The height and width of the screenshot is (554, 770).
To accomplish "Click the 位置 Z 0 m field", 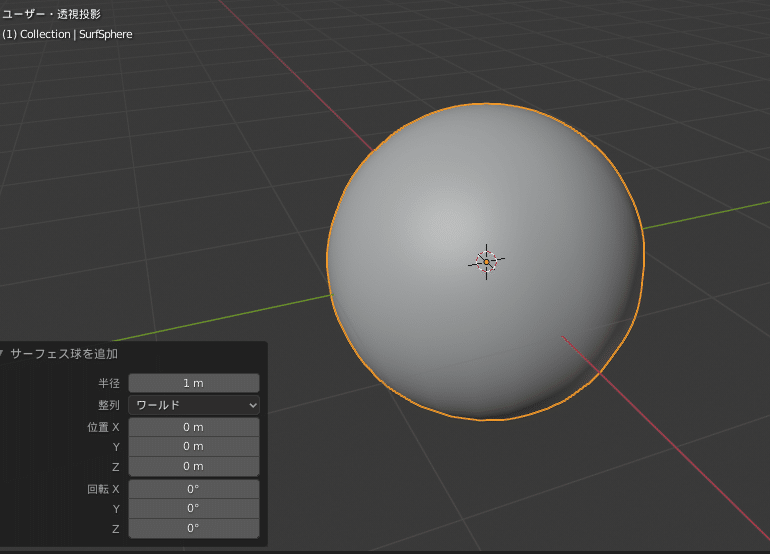I will [194, 466].
